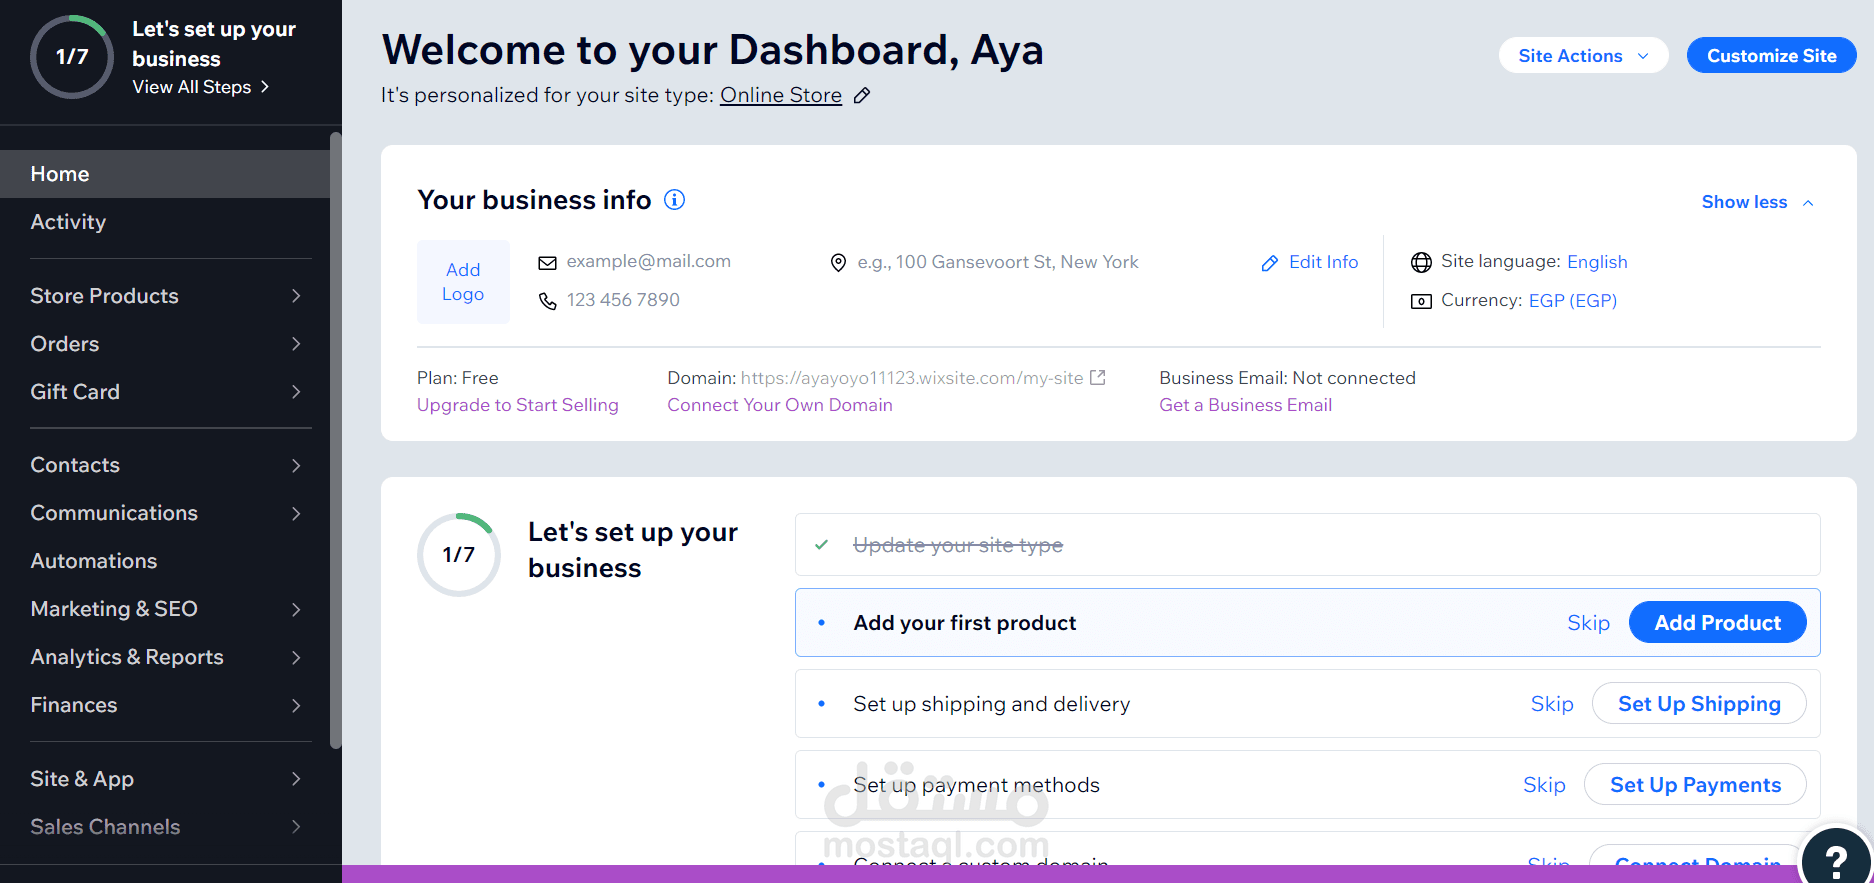Open the business info tooltip icon
Screen dimensions: 1874x883
675,200
